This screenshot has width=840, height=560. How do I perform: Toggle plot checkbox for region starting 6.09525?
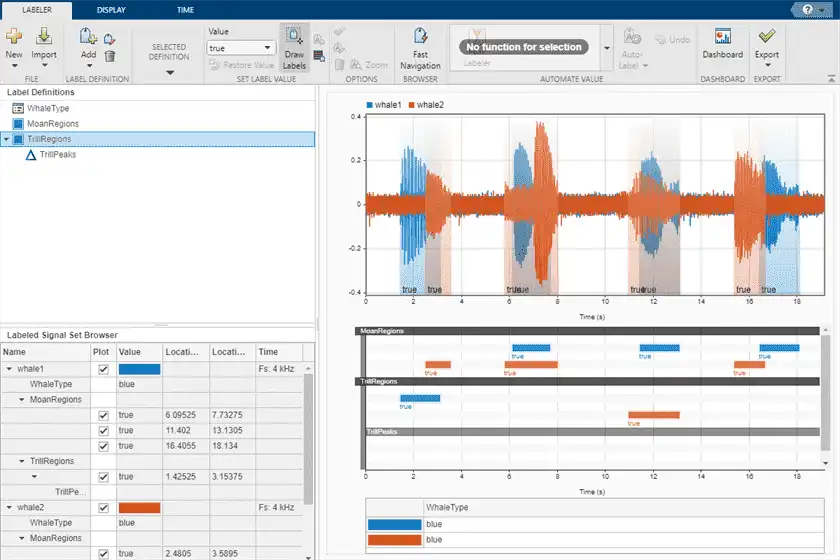tap(103, 415)
